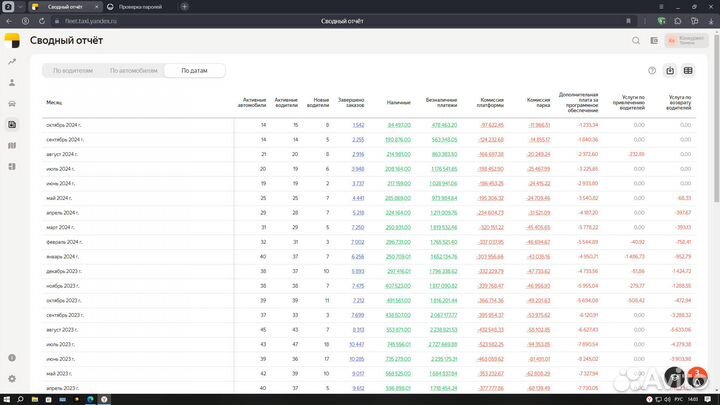Open completed orders link for октябрь 2024
Screen dimensions: 720x405
pyautogui.click(x=358, y=125)
